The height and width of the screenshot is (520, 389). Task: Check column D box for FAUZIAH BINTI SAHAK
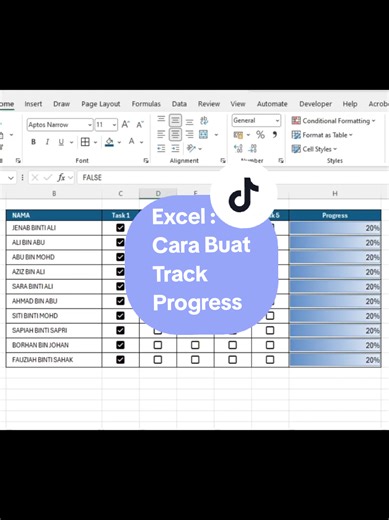[158, 360]
